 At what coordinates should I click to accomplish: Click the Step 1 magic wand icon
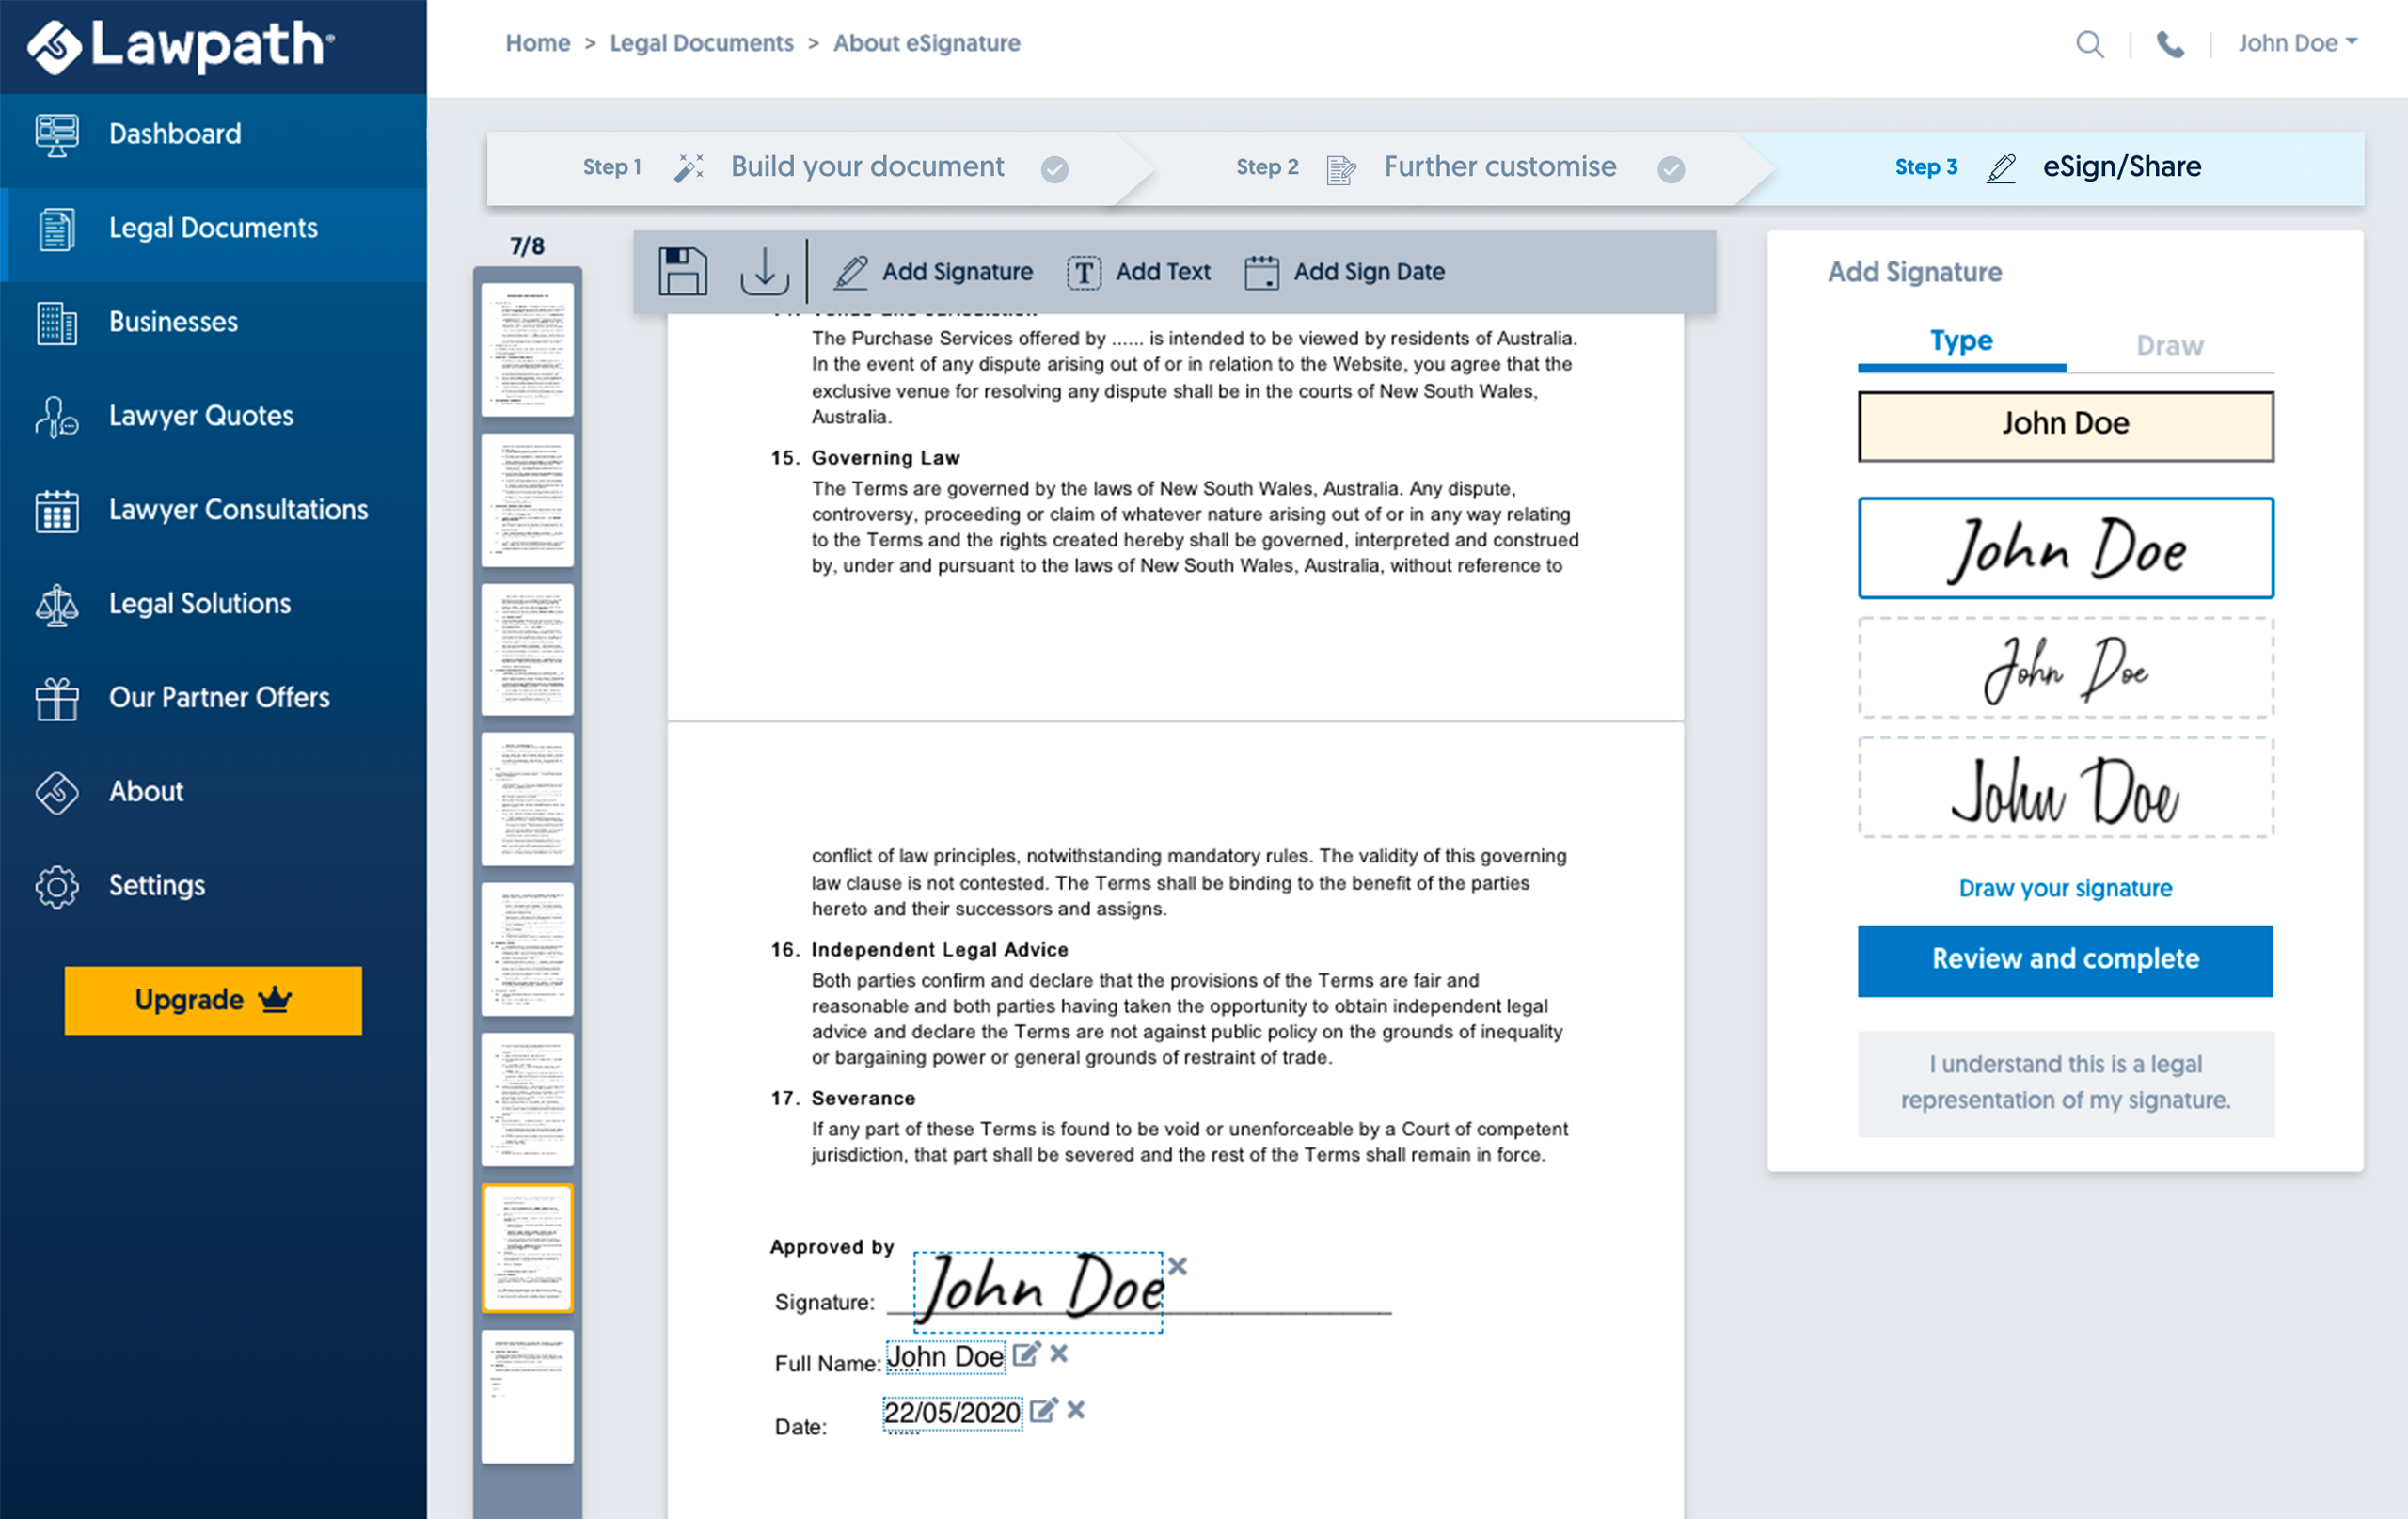tap(688, 168)
